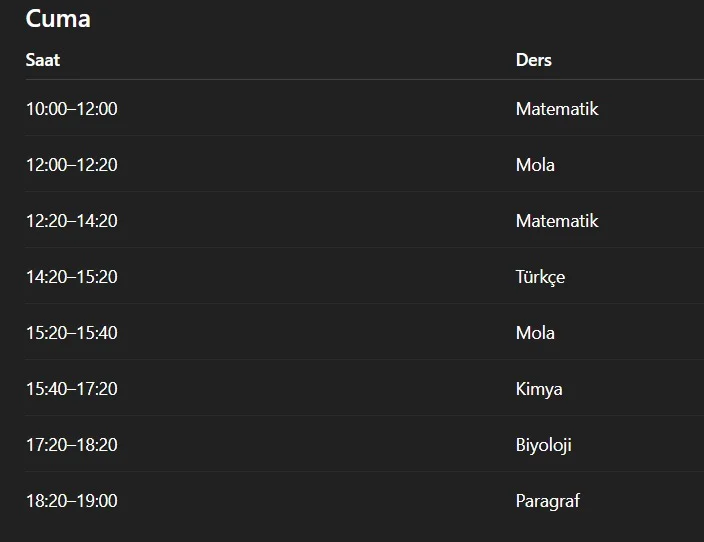Image resolution: width=704 pixels, height=542 pixels.
Task: Select the 12:20–14:20 time cell
Action: (72, 221)
